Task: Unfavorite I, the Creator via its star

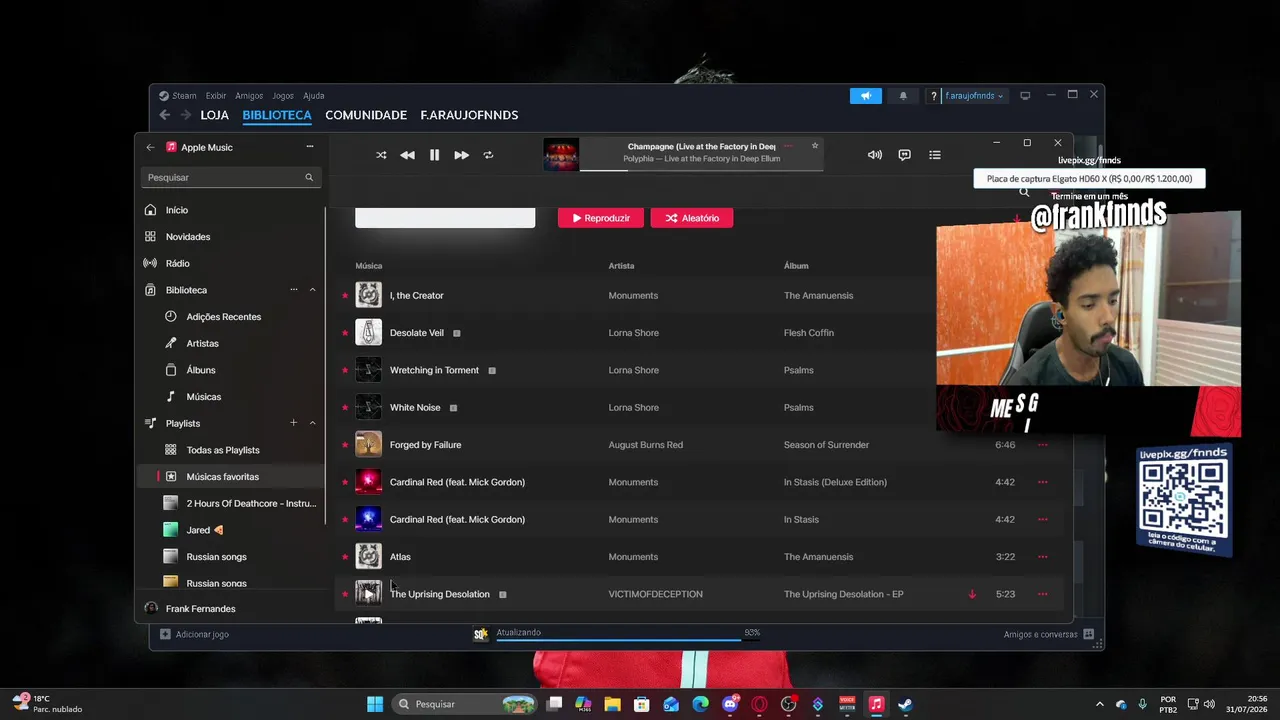Action: click(x=345, y=295)
